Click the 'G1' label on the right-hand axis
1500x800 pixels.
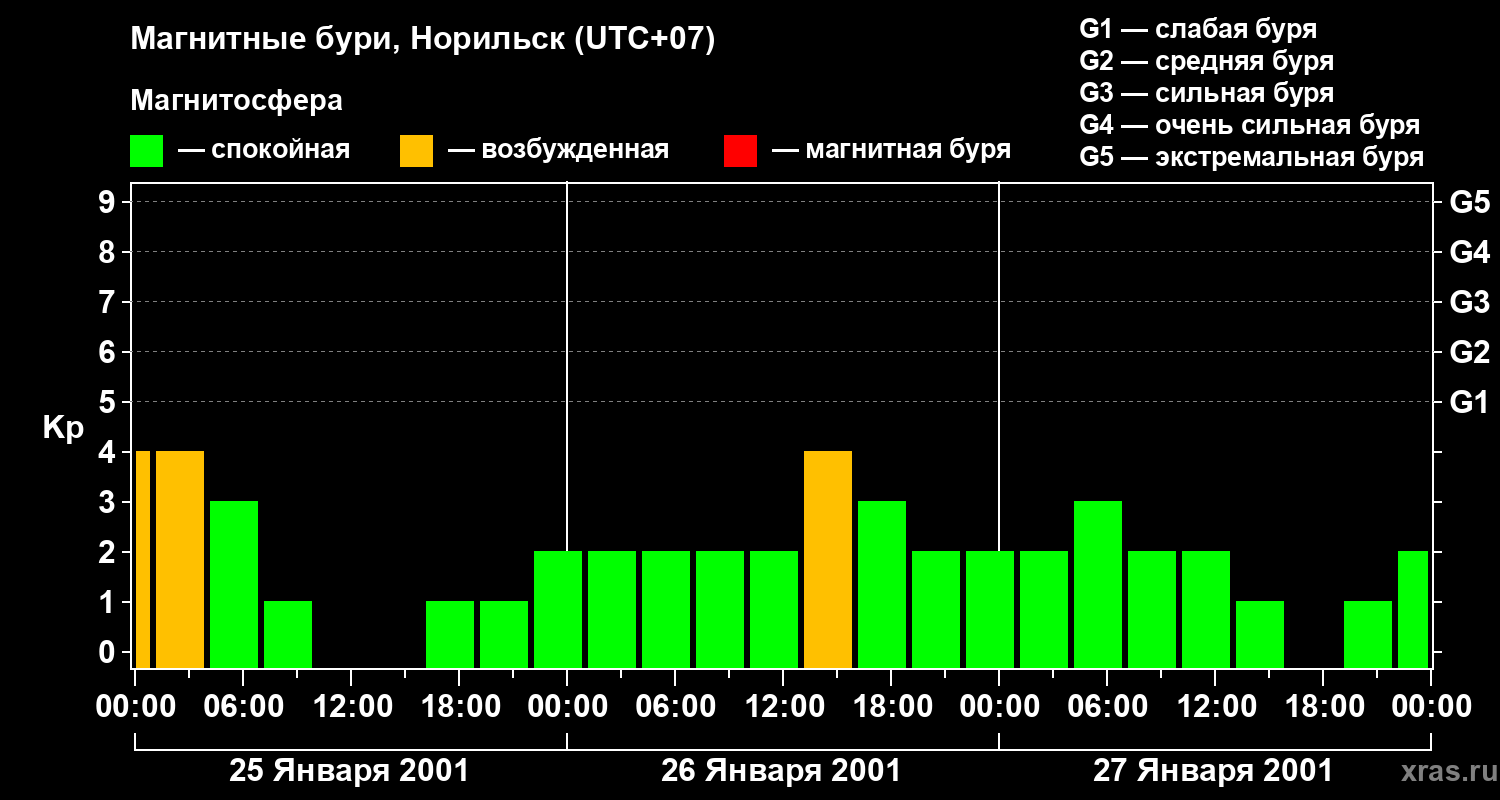click(1469, 402)
